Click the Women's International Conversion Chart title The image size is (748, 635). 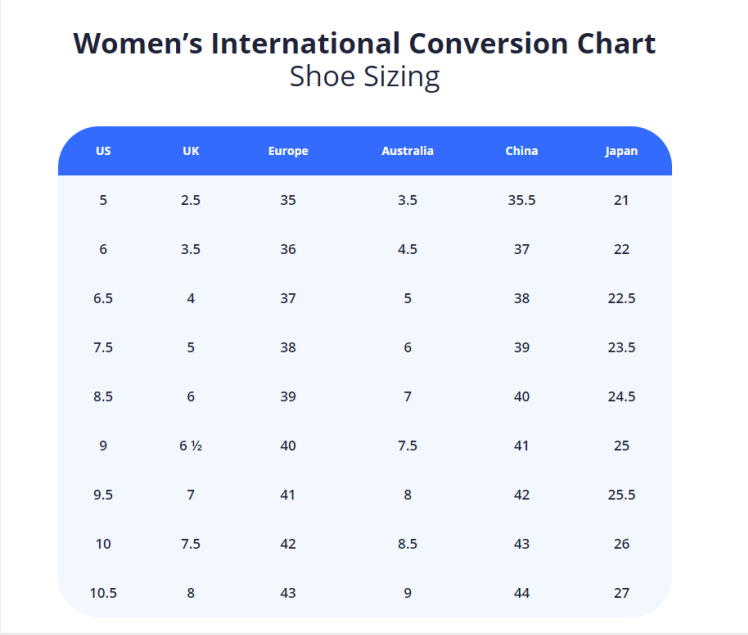click(x=364, y=43)
